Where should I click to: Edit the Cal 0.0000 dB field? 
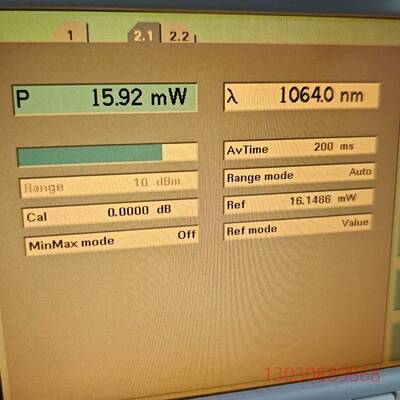[x=110, y=213]
